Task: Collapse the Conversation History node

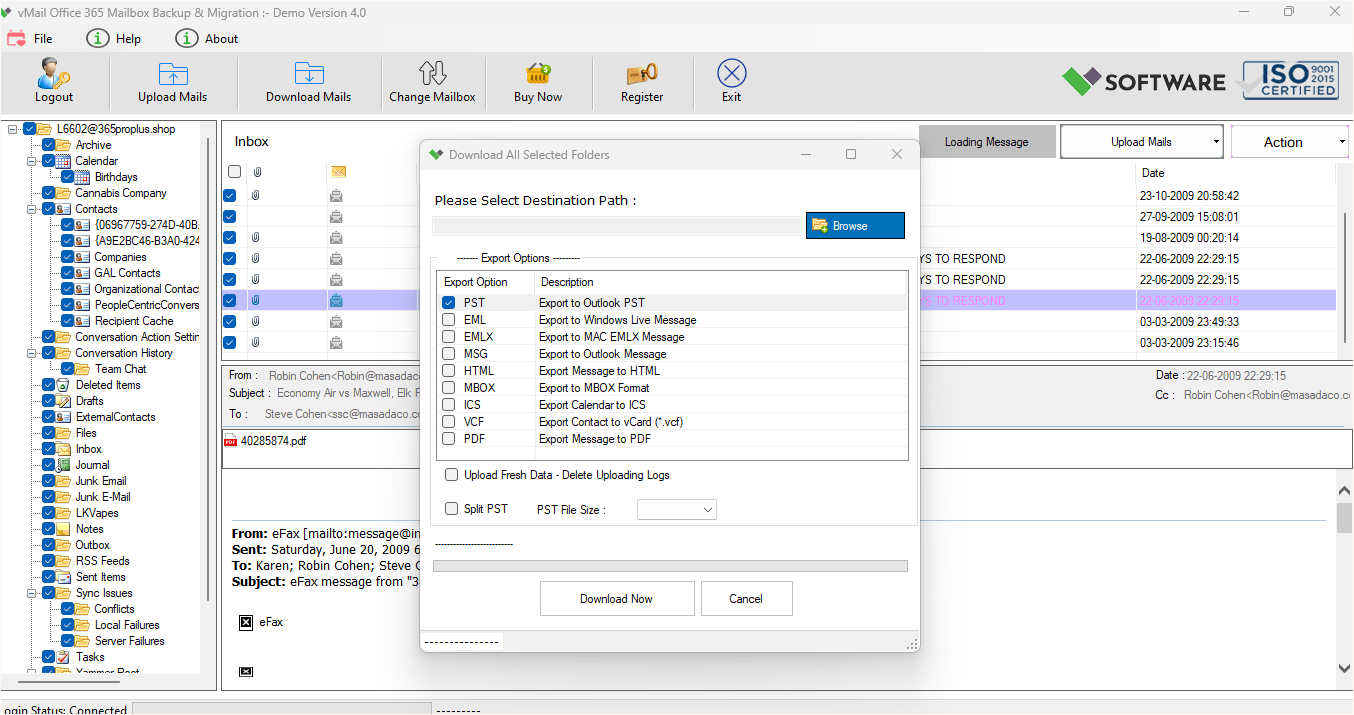Action: tap(32, 353)
